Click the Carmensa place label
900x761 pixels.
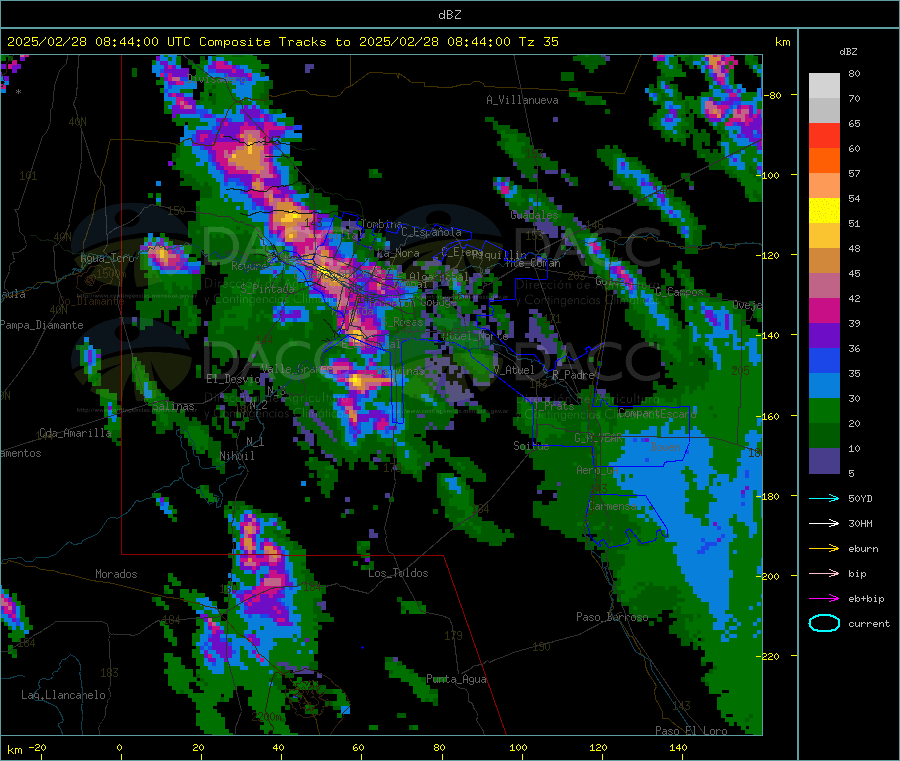[612, 506]
